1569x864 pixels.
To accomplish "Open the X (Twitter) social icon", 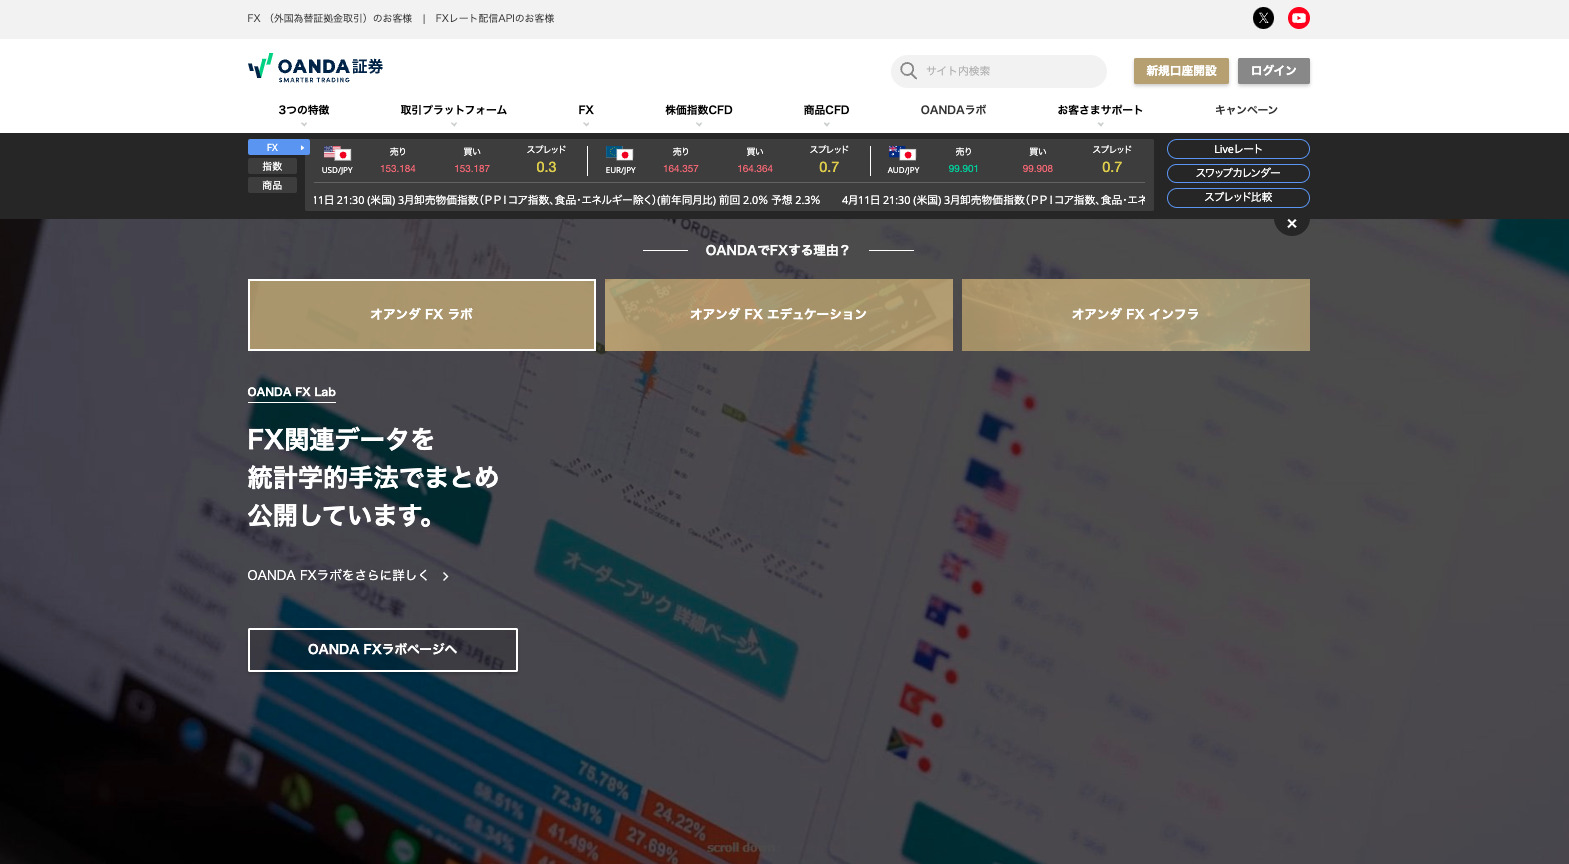I will 1263,18.
